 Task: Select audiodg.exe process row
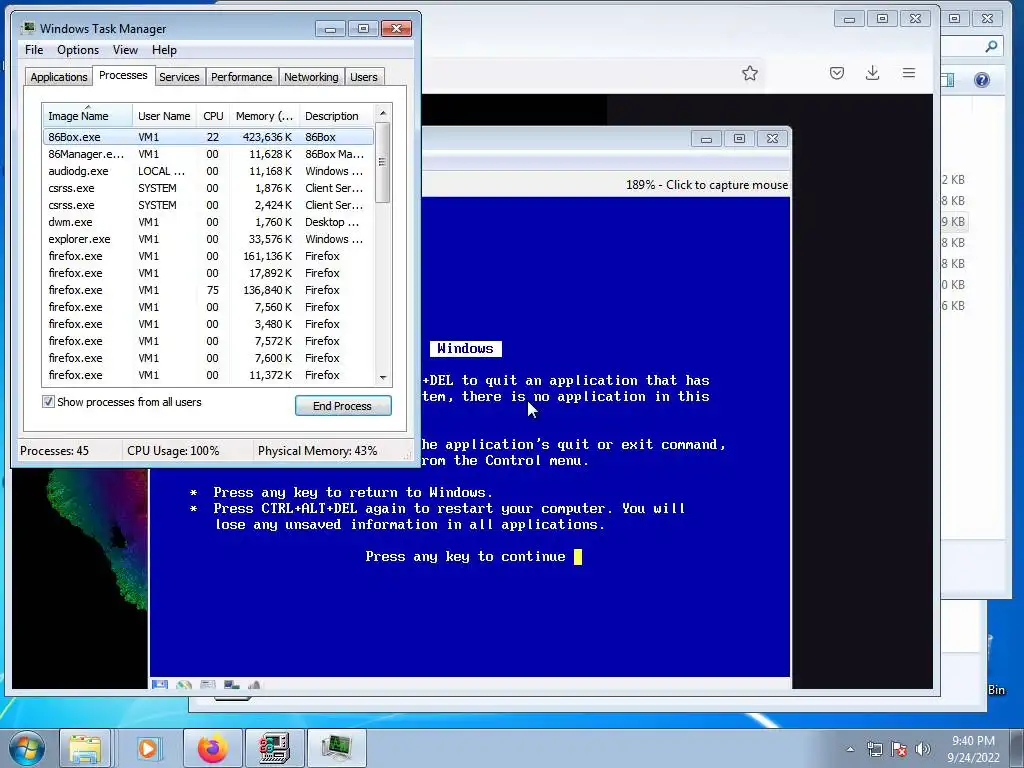208,171
